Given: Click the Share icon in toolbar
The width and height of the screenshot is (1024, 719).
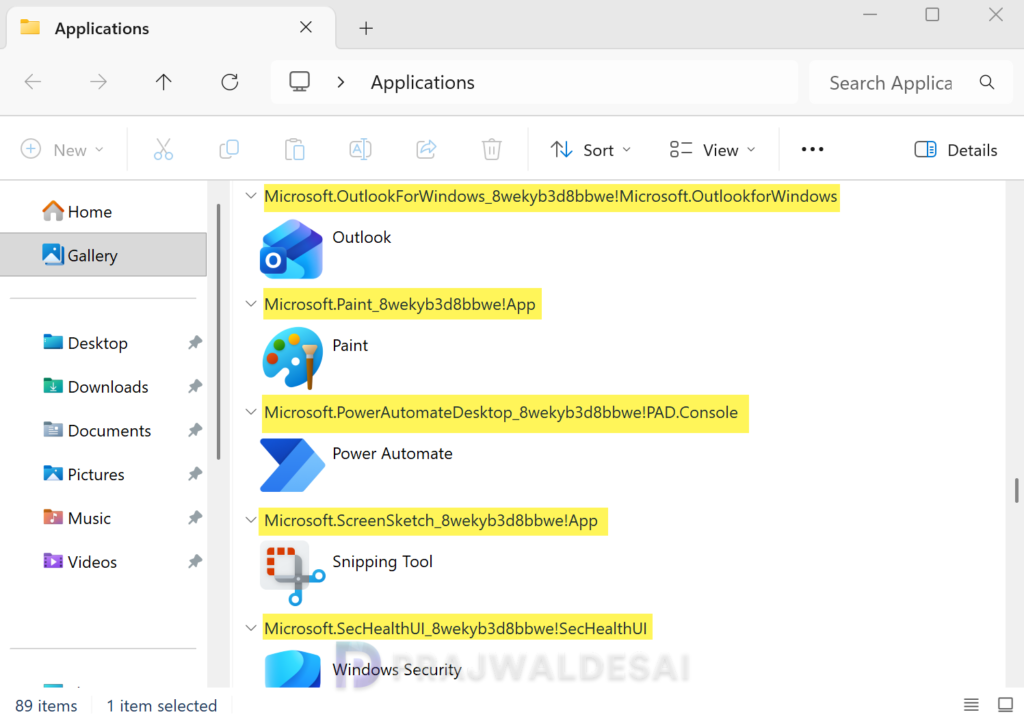Looking at the screenshot, I should (x=426, y=150).
